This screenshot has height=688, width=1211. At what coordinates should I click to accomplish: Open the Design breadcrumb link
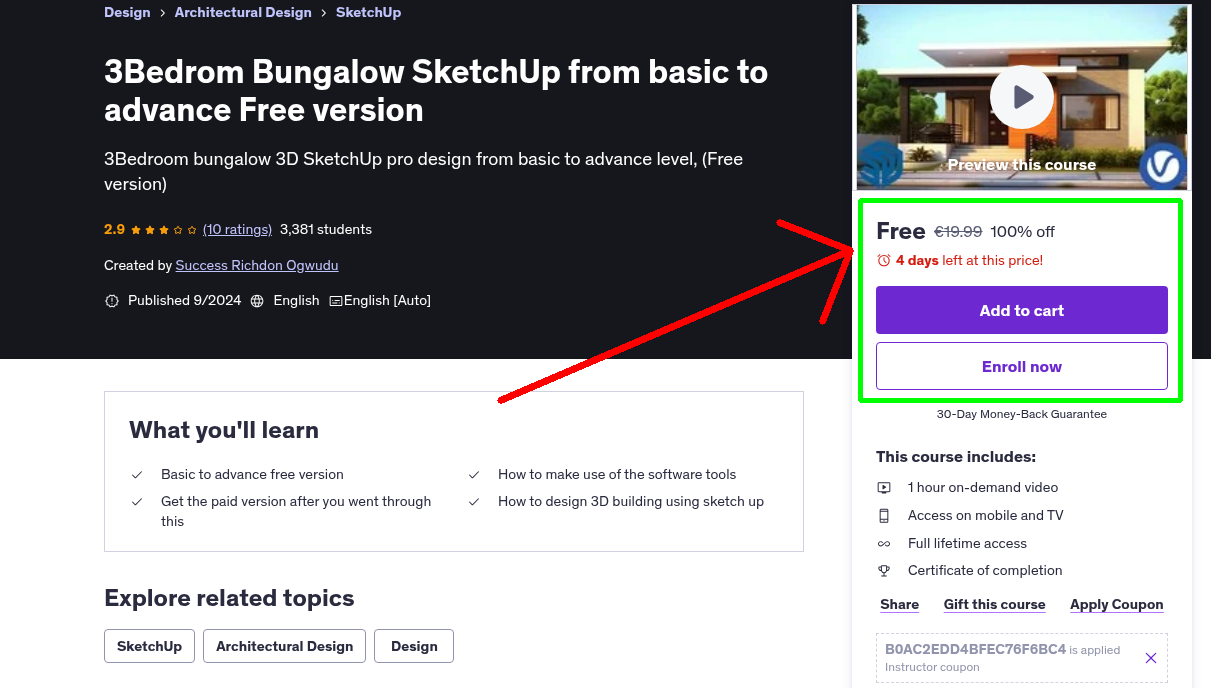[x=127, y=12]
